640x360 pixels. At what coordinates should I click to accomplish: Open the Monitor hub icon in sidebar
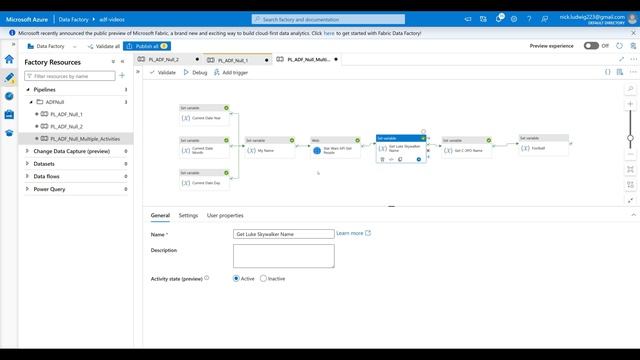click(9, 96)
